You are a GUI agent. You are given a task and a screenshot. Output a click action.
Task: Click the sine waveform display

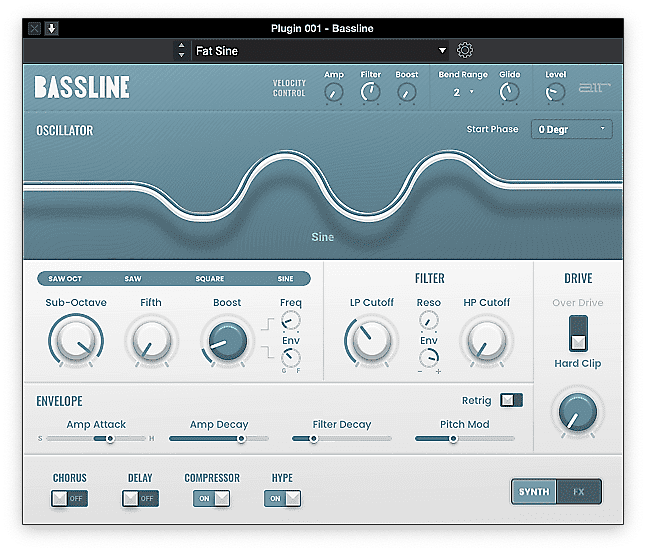click(323, 185)
